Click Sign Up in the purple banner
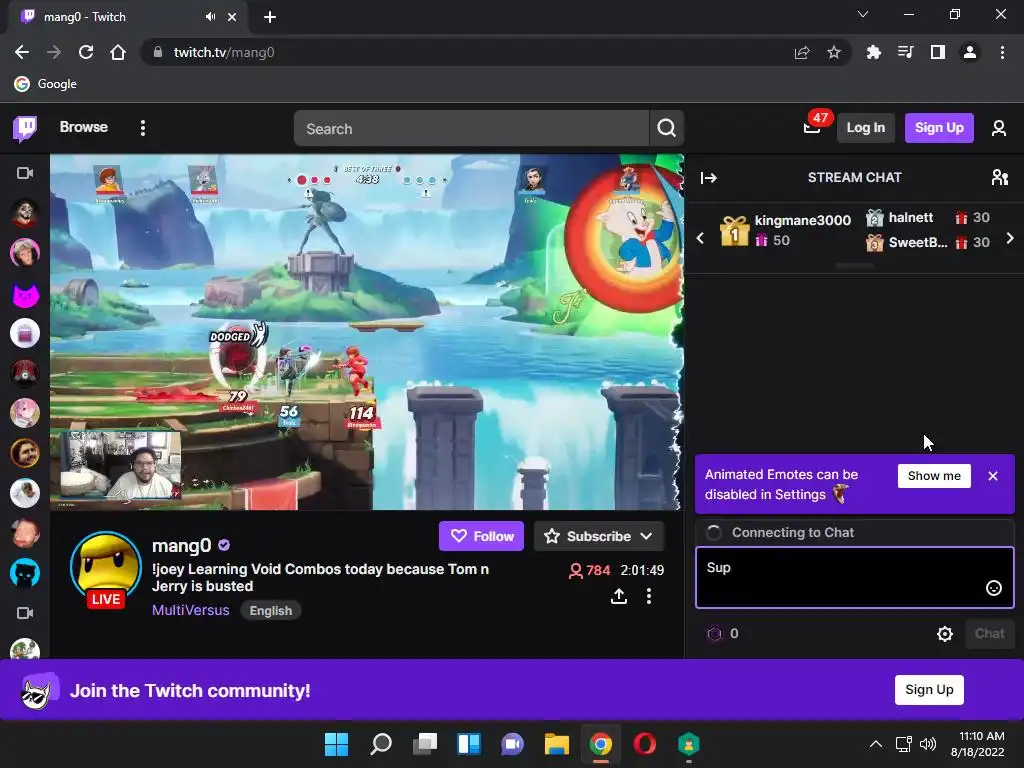This screenshot has width=1024, height=768. [929, 690]
